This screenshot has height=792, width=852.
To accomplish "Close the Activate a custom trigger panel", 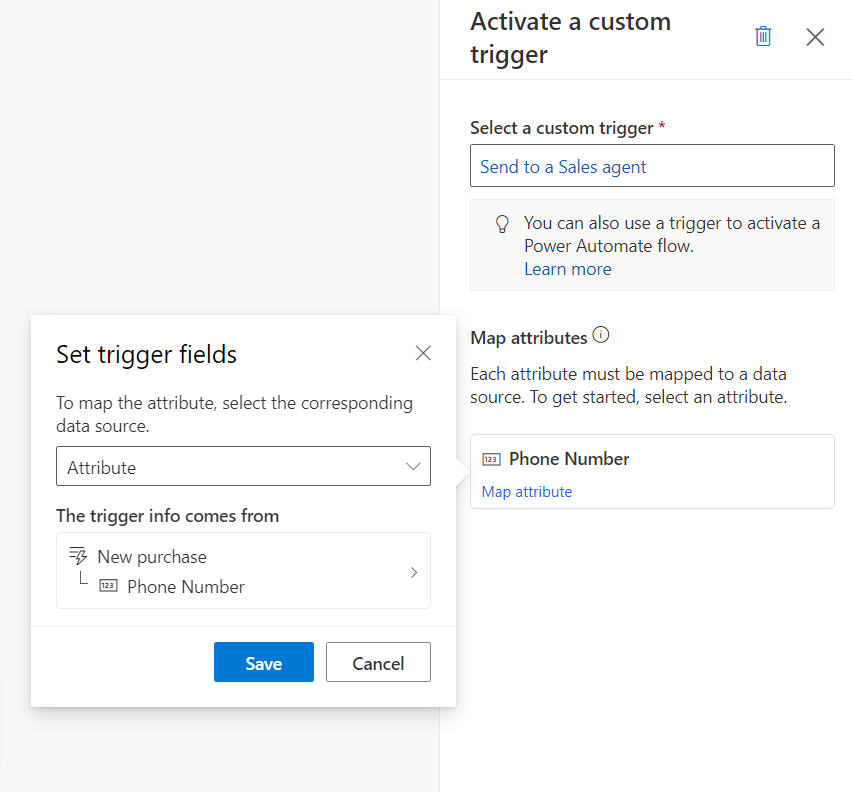I will [815, 37].
